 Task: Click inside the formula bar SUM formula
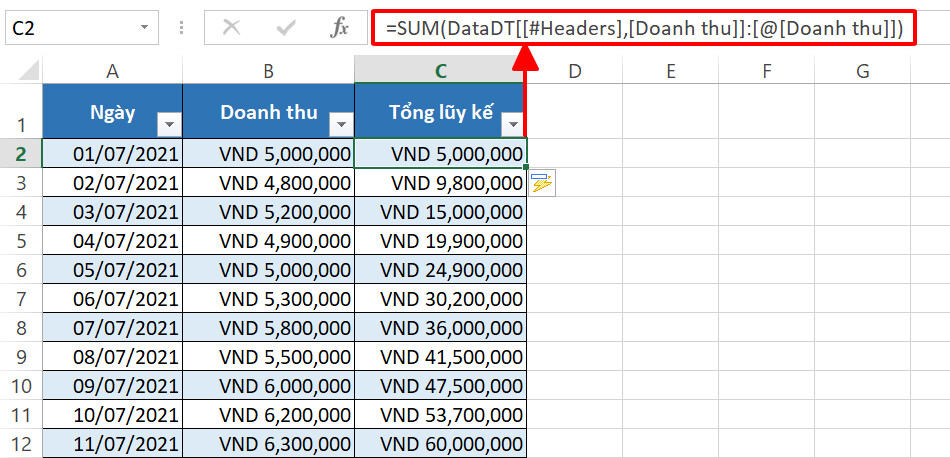coord(643,27)
